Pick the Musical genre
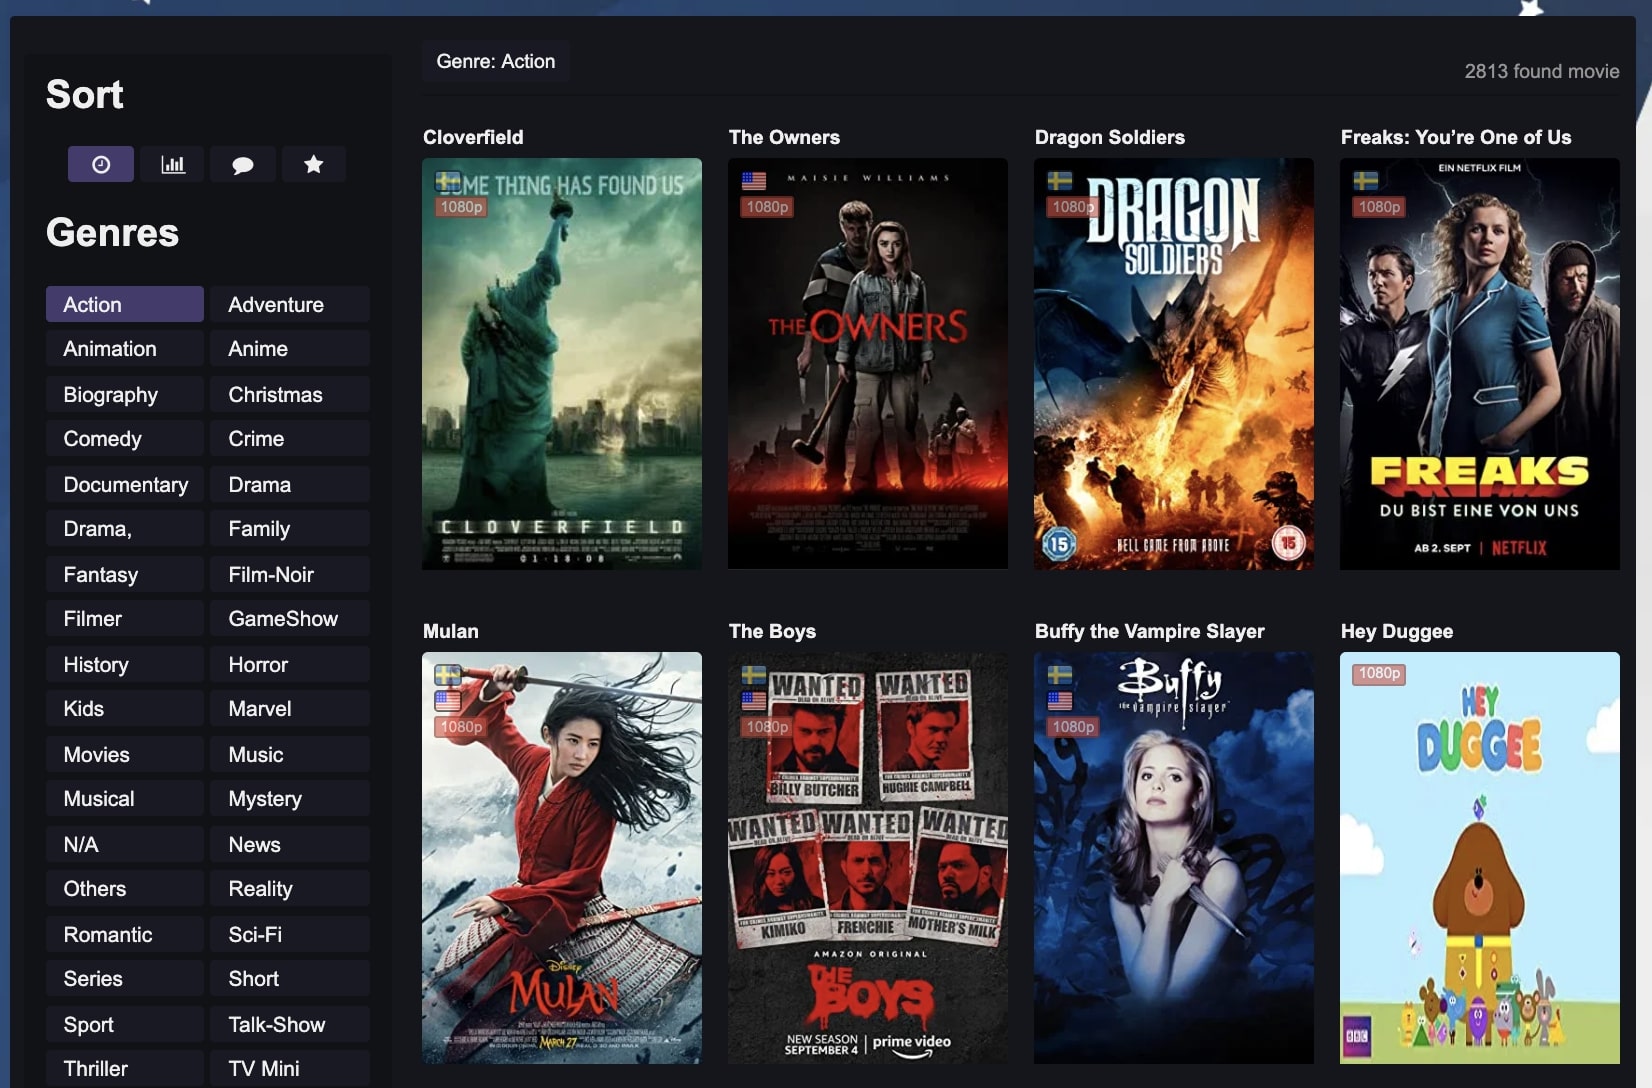1652x1088 pixels. coord(125,799)
